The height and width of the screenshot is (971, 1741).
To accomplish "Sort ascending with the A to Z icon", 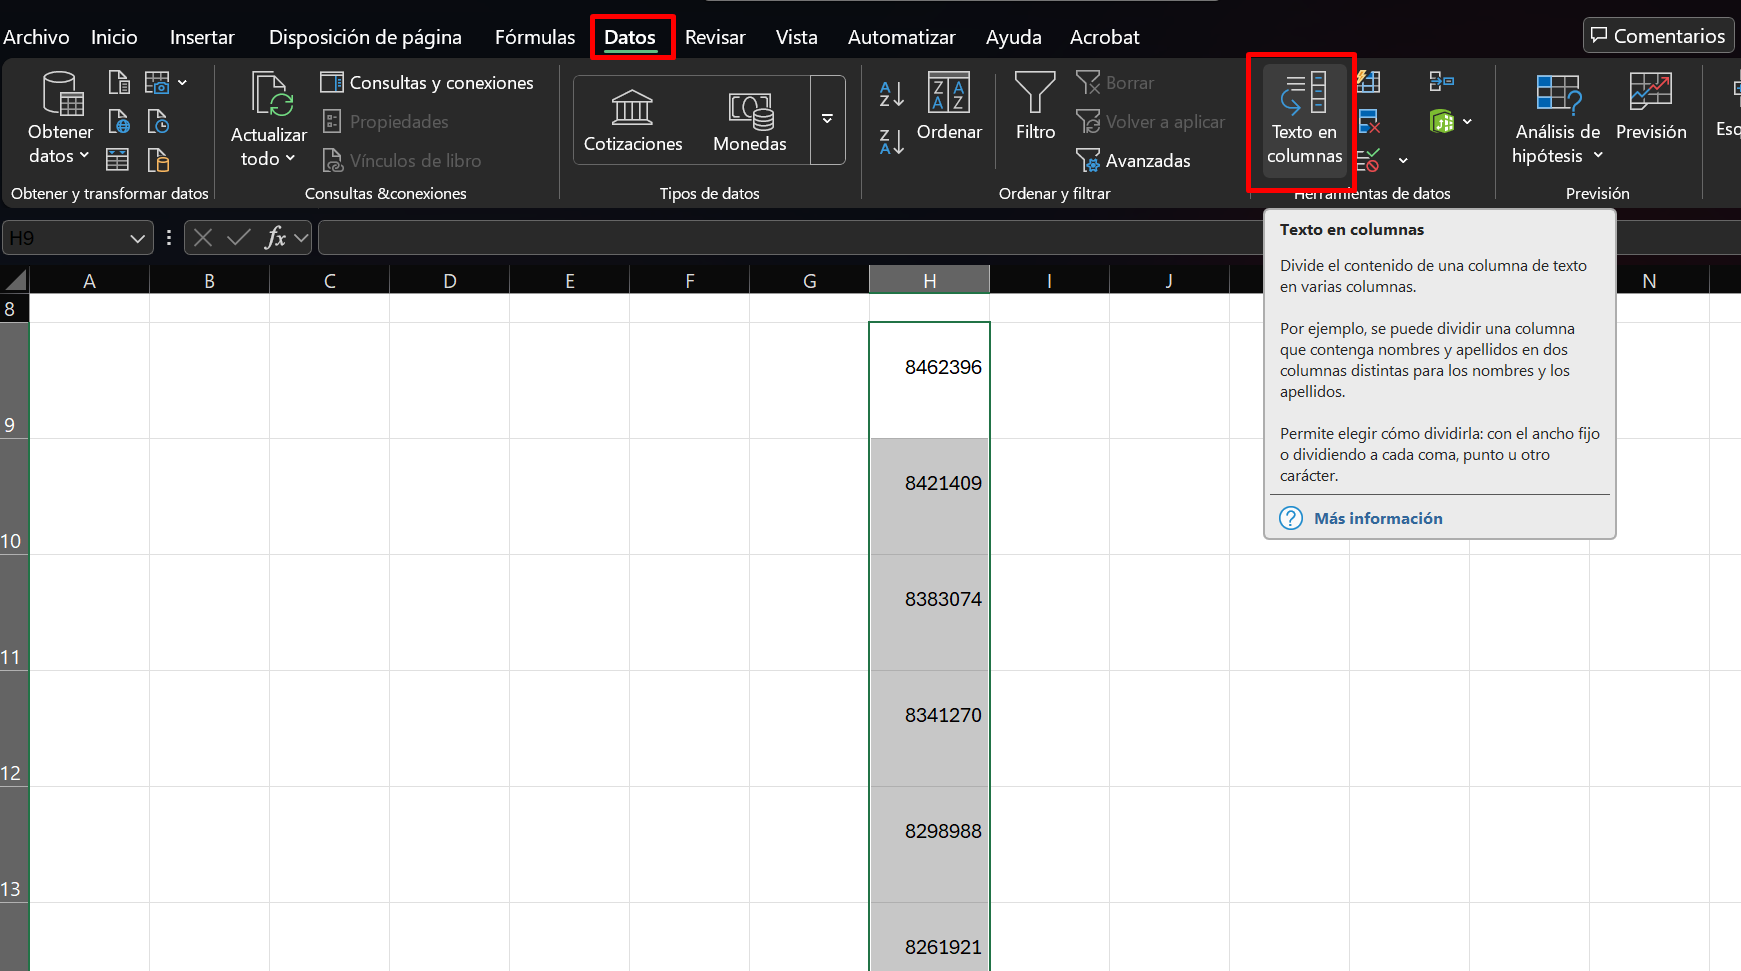I will 891,94.
